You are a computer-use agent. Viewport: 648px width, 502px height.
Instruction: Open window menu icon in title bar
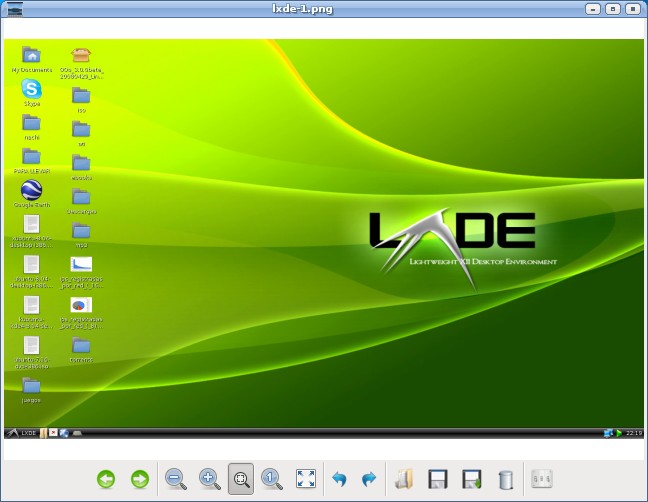tap(15, 9)
